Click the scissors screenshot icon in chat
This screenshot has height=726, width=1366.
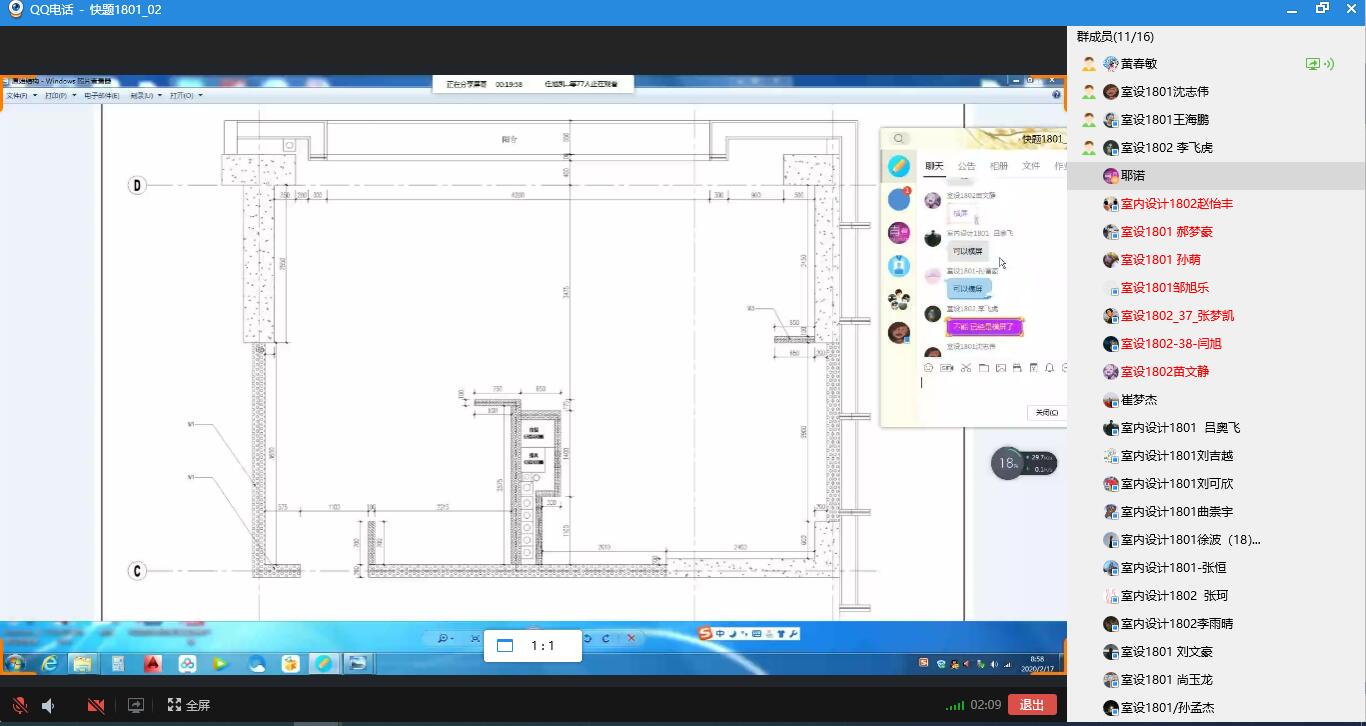point(966,368)
